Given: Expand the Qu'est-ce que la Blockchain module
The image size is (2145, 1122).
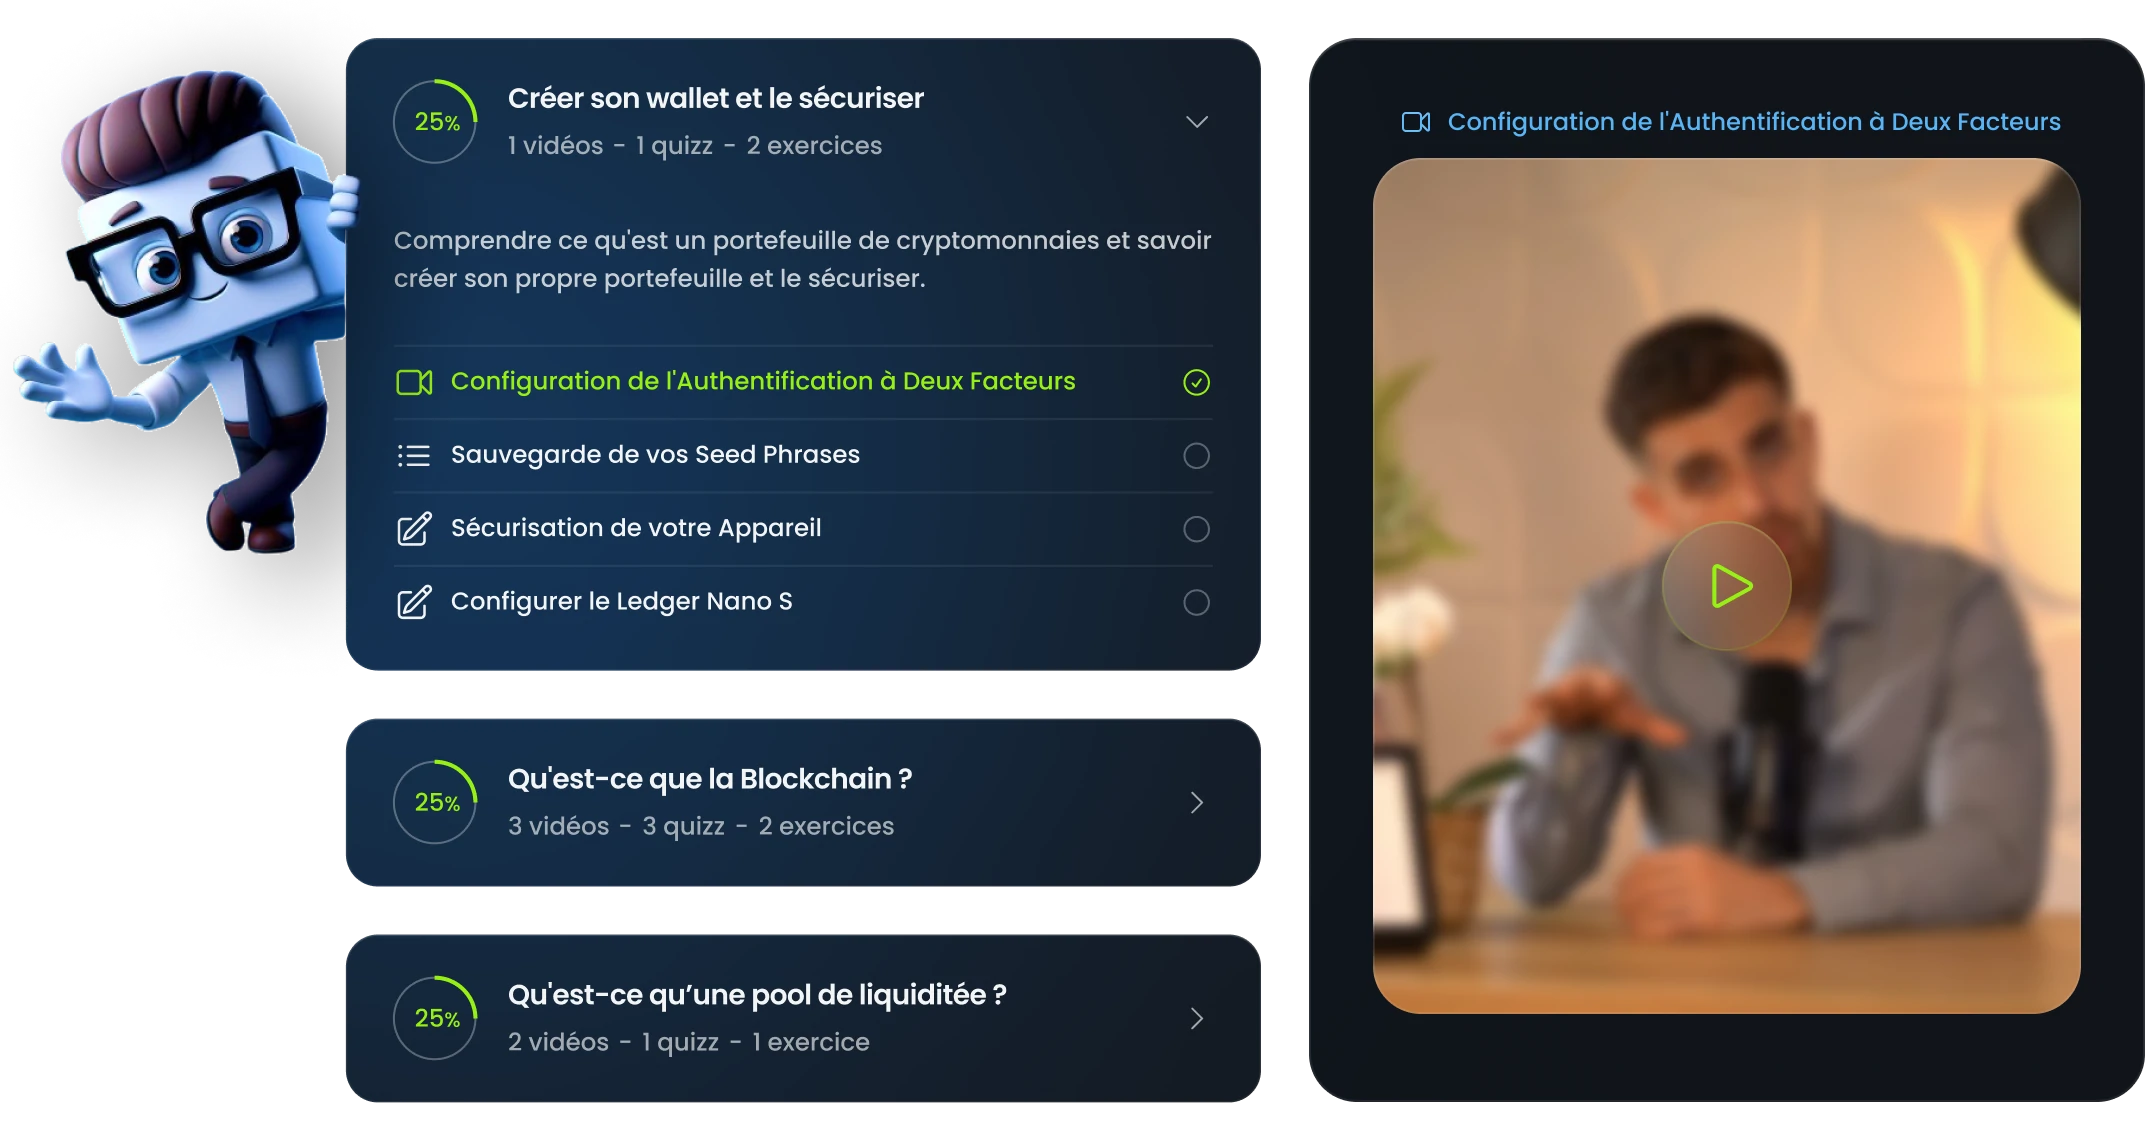Looking at the screenshot, I should [1196, 802].
